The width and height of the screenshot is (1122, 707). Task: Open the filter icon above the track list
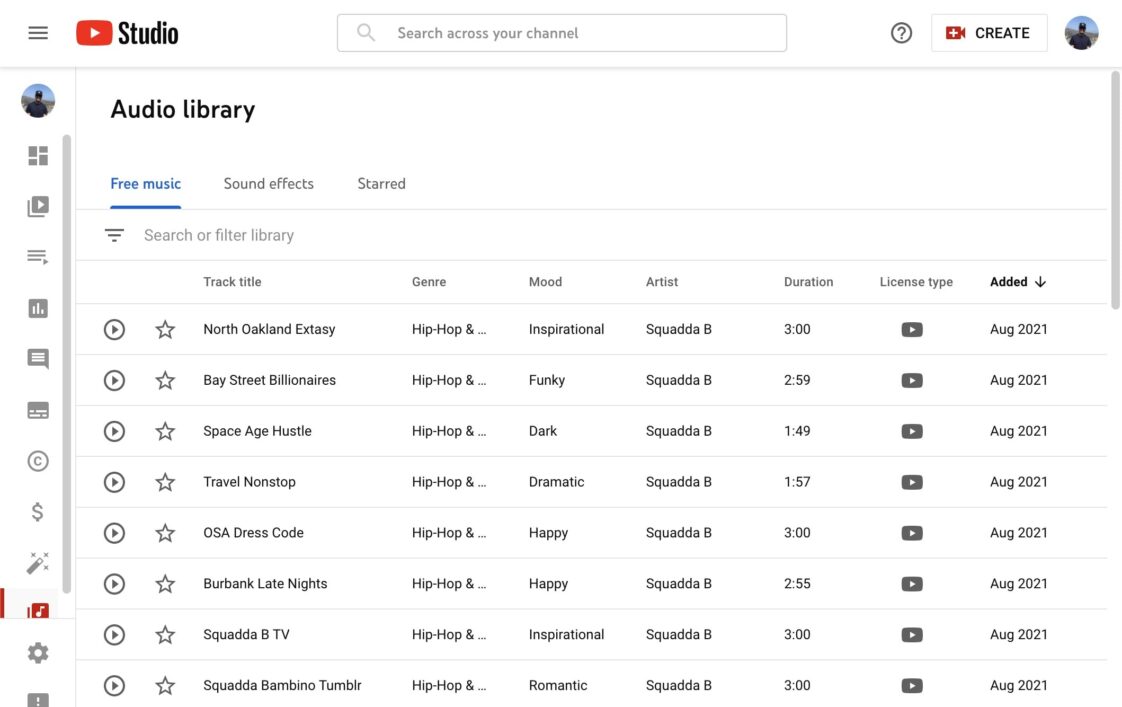113,233
